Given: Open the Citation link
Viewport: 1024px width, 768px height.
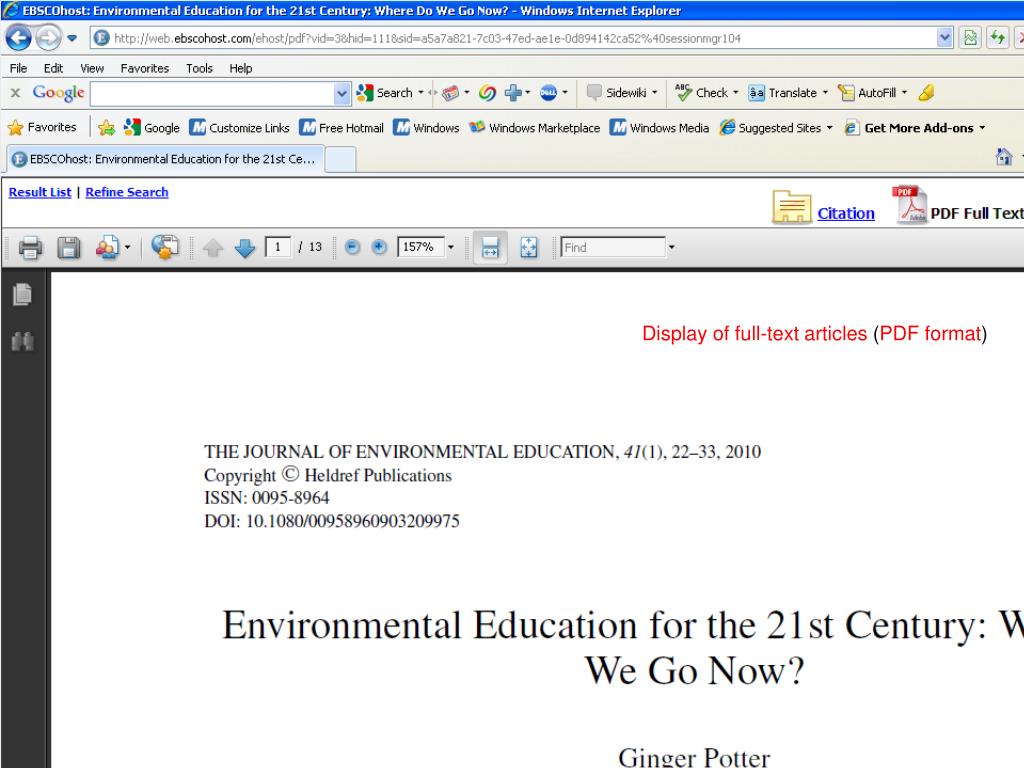Looking at the screenshot, I should coord(846,213).
